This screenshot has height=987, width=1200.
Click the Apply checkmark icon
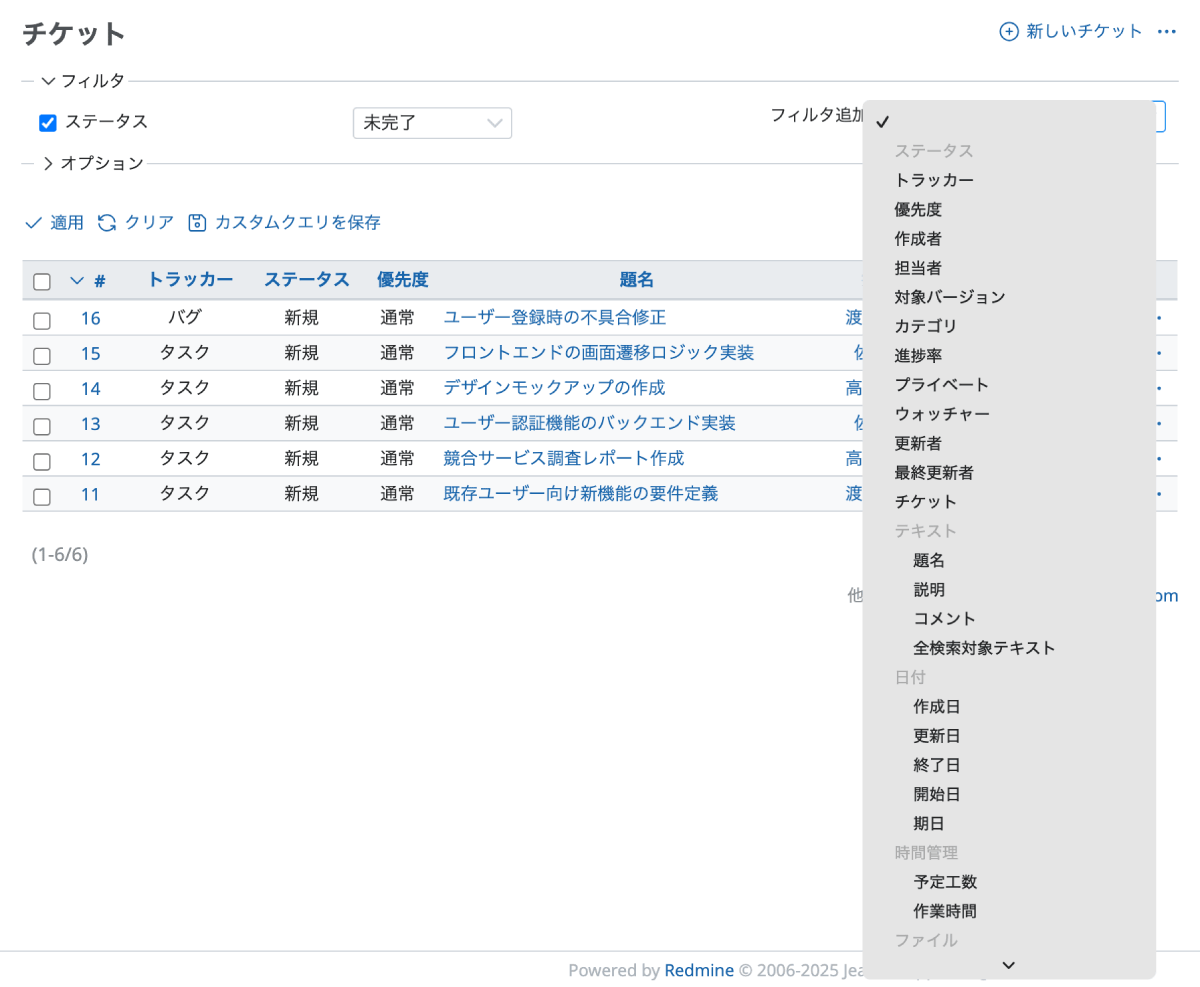(x=34, y=223)
